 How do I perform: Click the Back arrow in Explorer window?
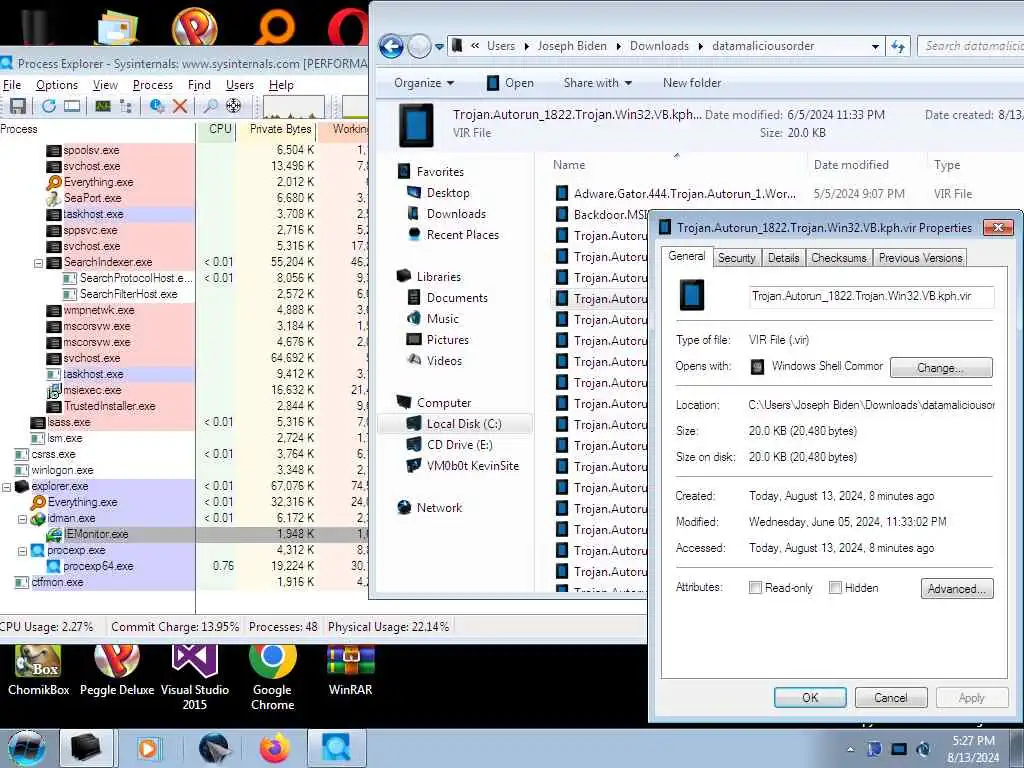pos(391,46)
